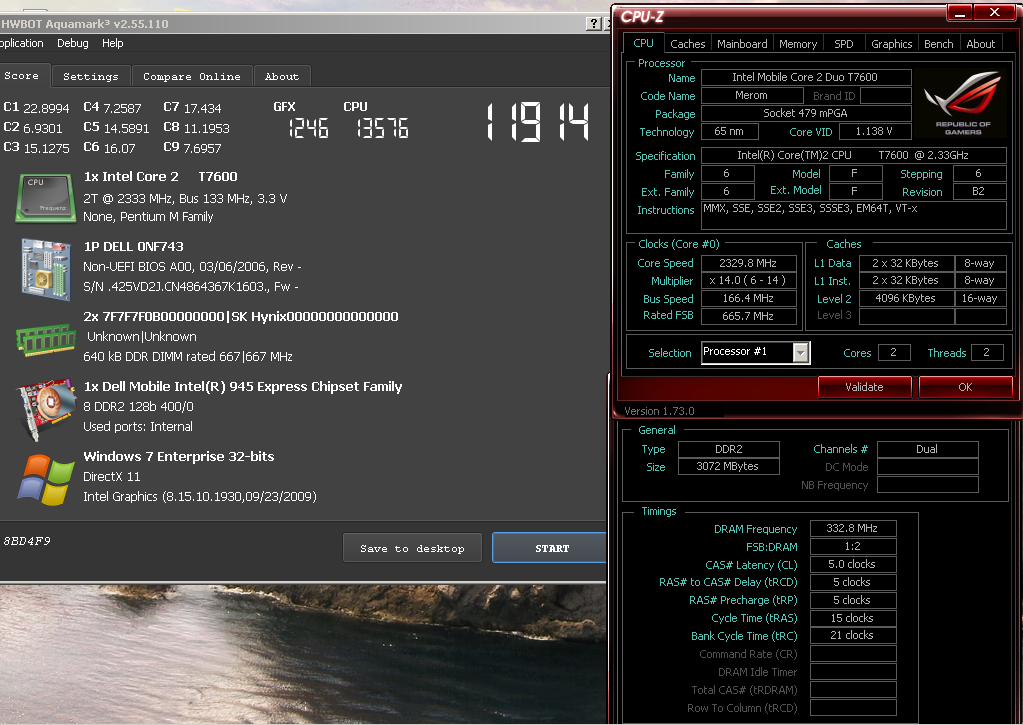Click the Windows logo icon in Aquamark
Viewport: 1023px width, 725px height.
pyautogui.click(x=46, y=480)
